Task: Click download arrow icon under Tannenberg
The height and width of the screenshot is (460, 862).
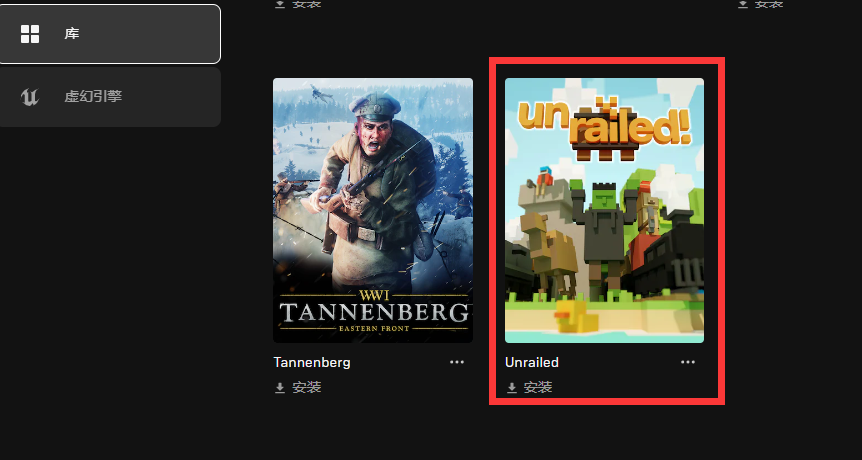Action: (x=280, y=388)
